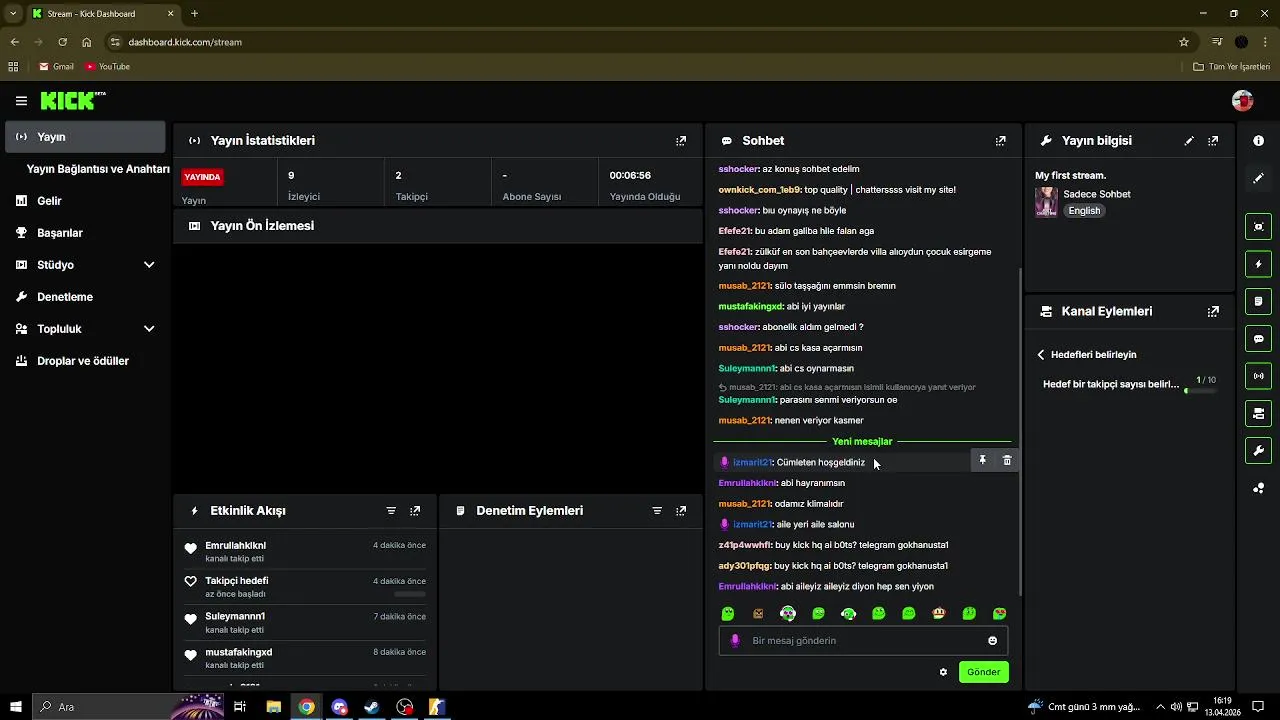Toggle the stream info wrench widget button
Viewport: 1280px width, 720px height.
[x=1258, y=451]
